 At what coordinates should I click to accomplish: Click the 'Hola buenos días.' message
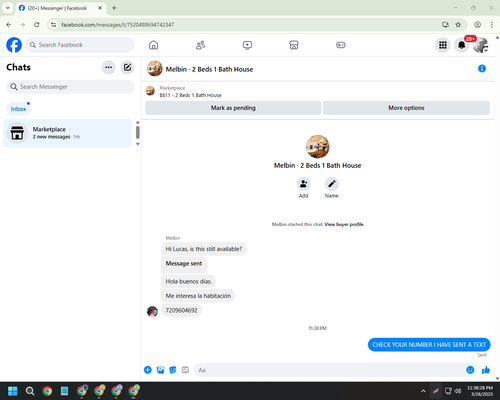click(x=189, y=281)
